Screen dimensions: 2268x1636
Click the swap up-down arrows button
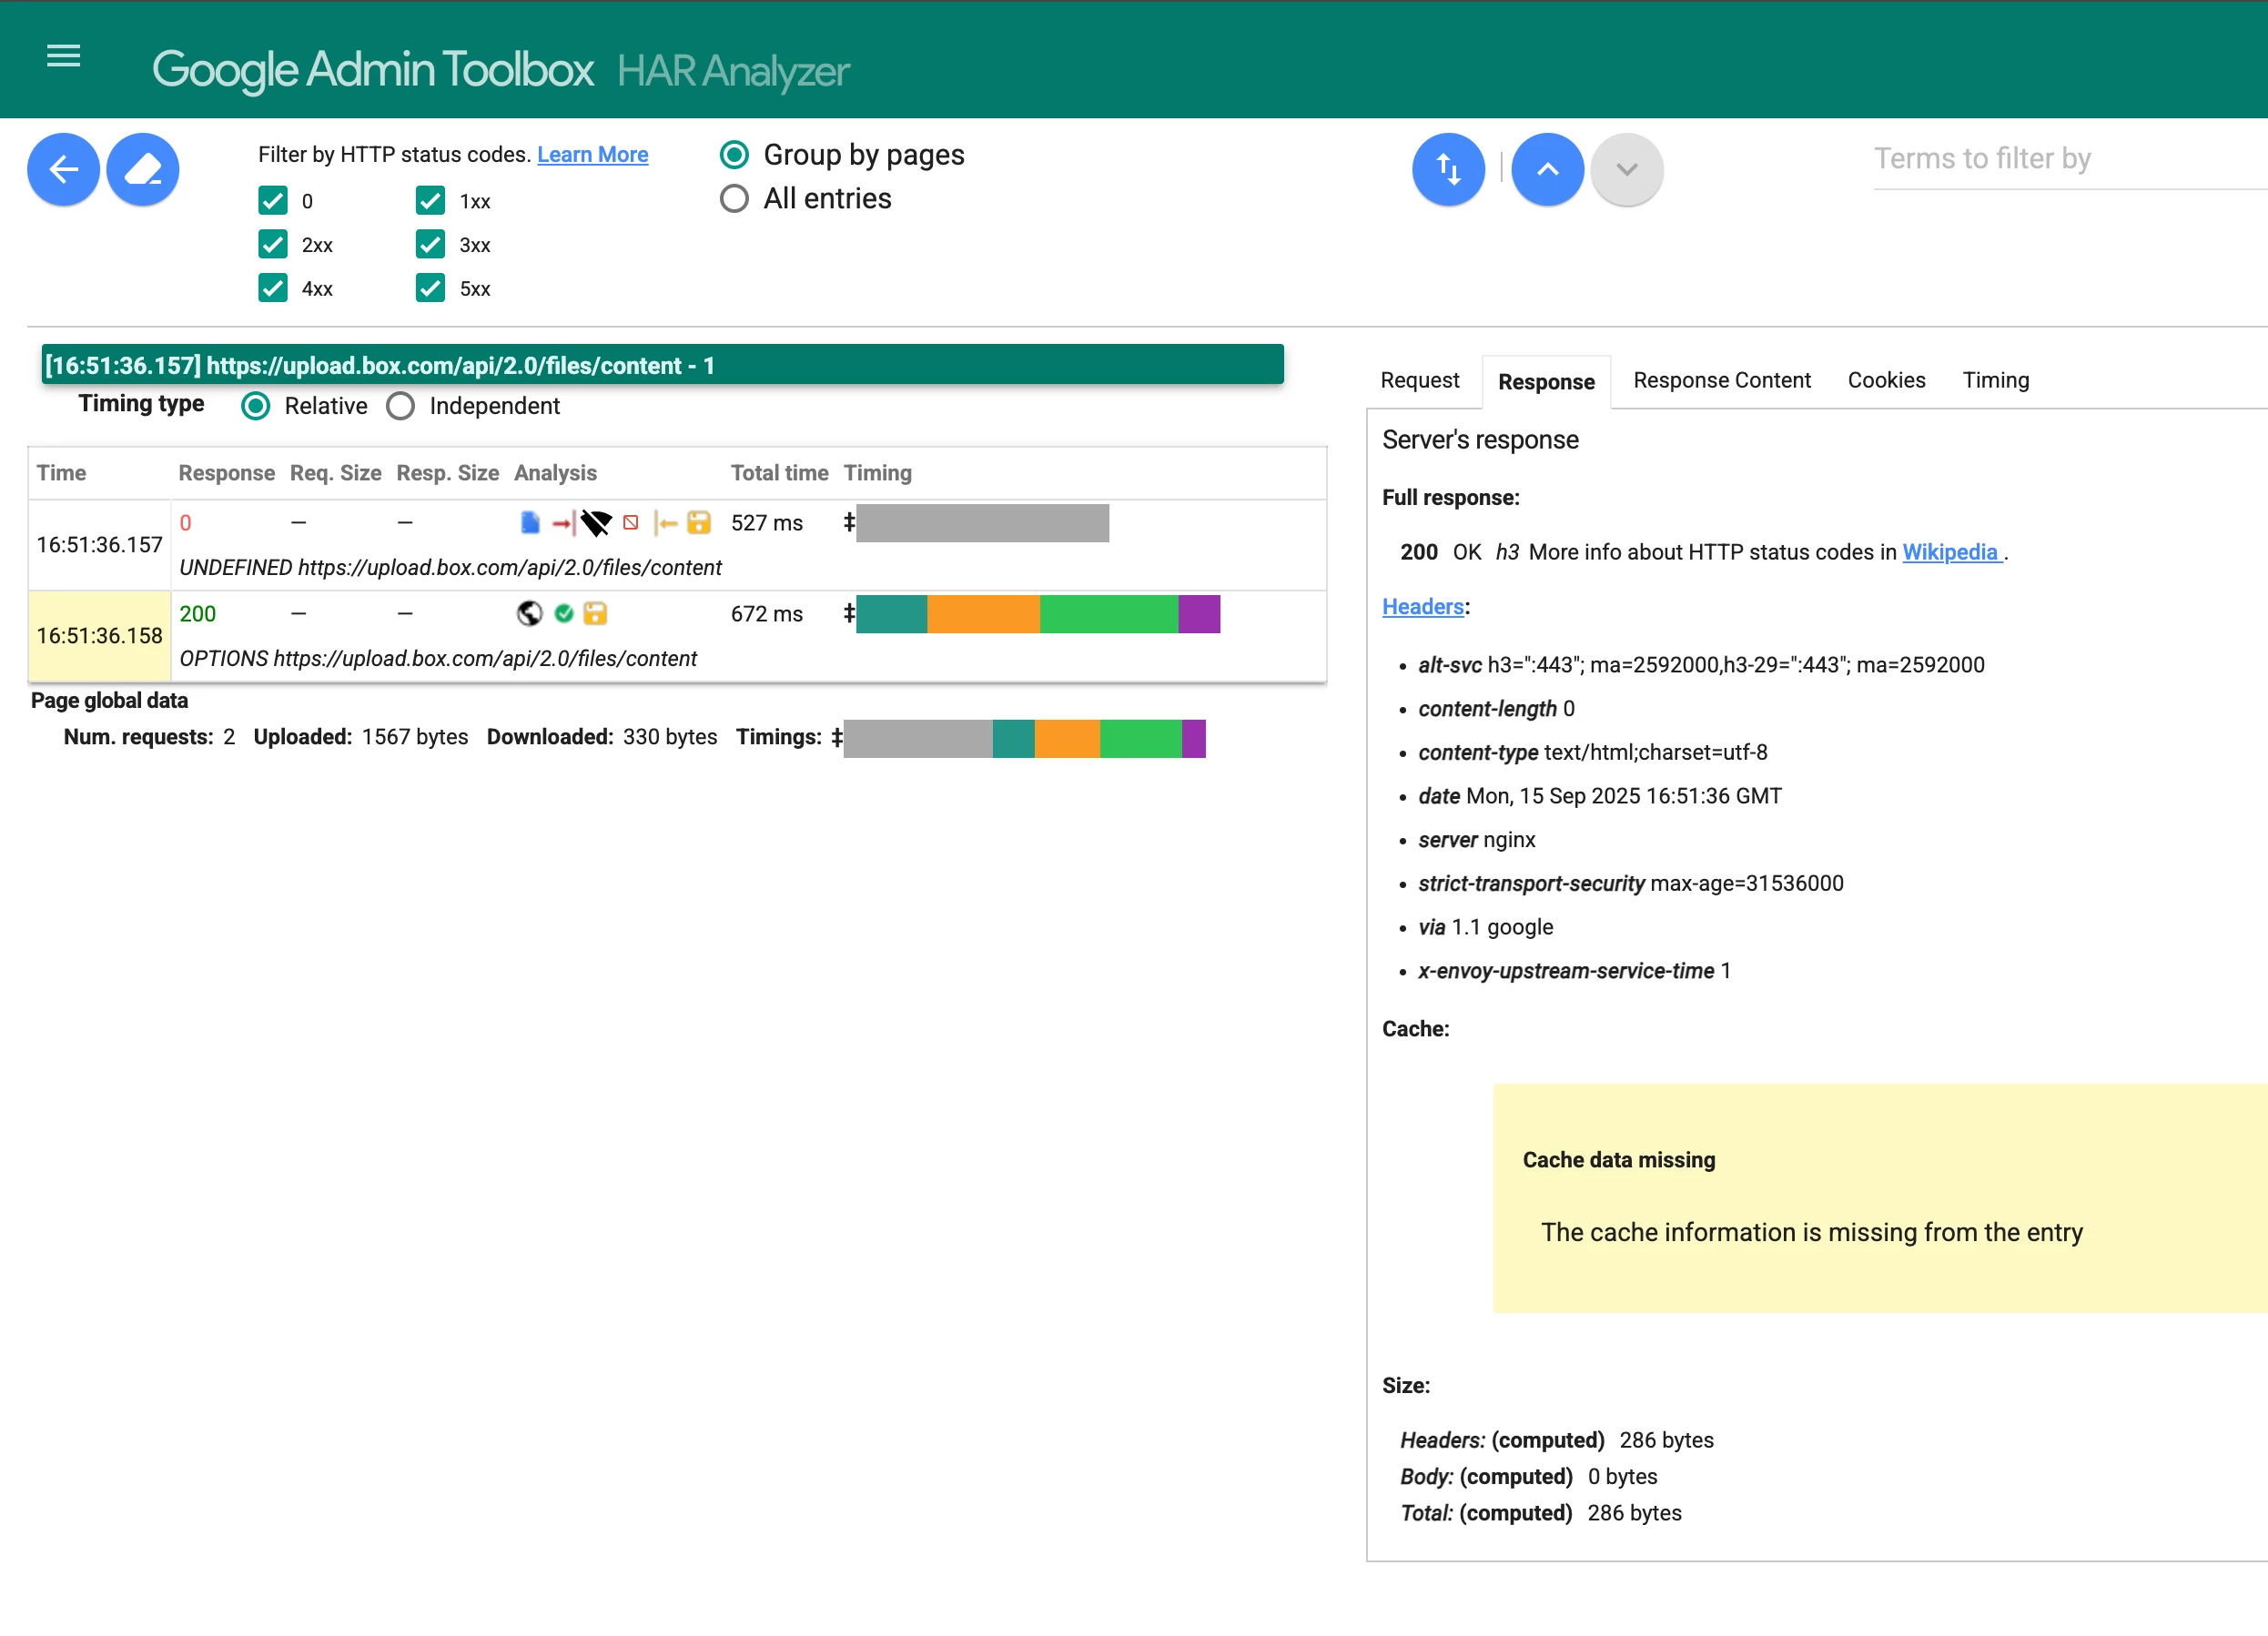click(x=1447, y=169)
